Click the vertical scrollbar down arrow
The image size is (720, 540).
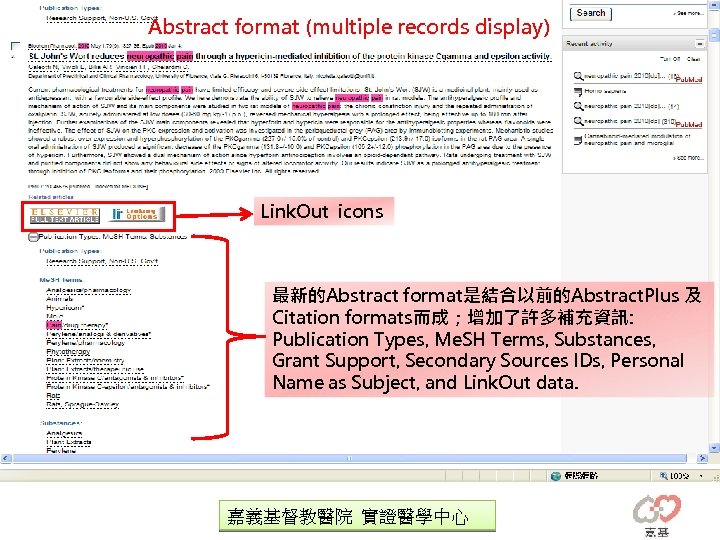tap(714, 448)
